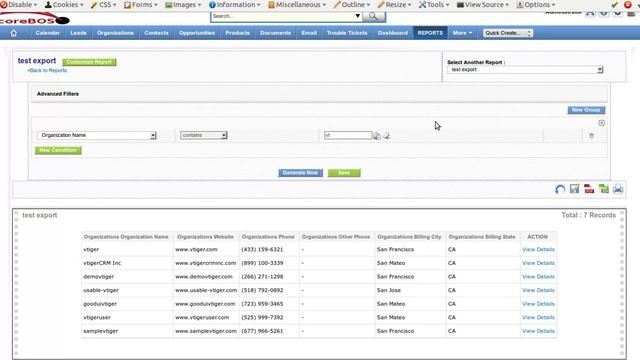Click the search magnifier button
This screenshot has width=640, height=360.
pyautogui.click(x=373, y=16)
